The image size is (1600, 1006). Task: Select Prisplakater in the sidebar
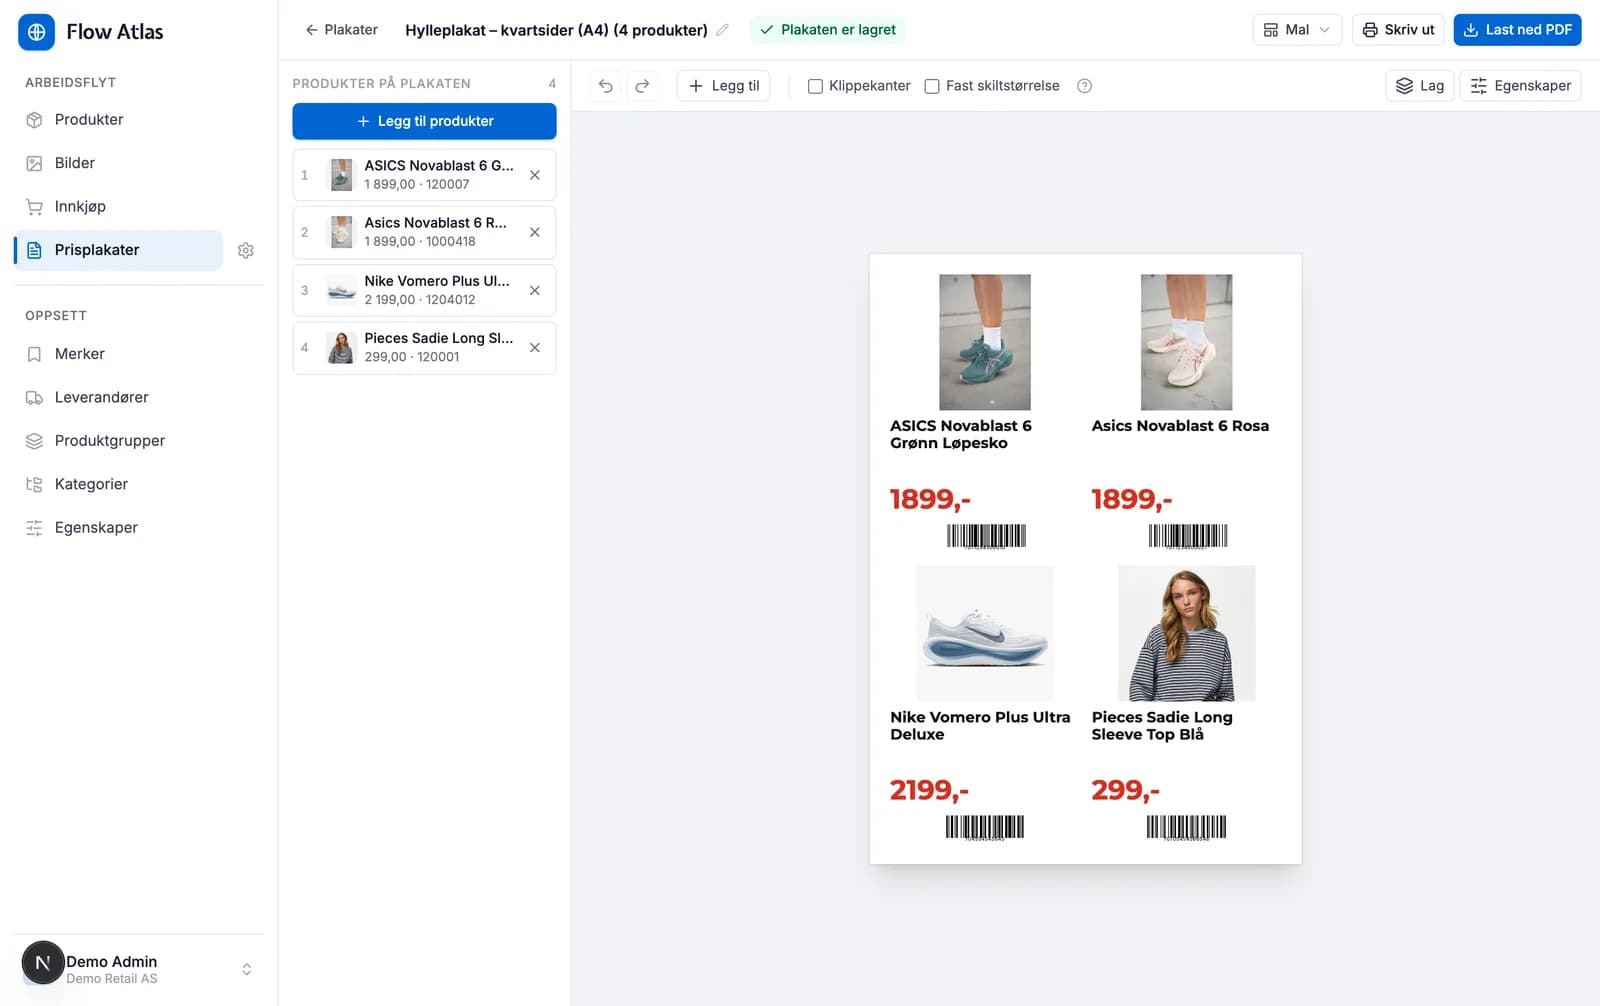point(119,250)
